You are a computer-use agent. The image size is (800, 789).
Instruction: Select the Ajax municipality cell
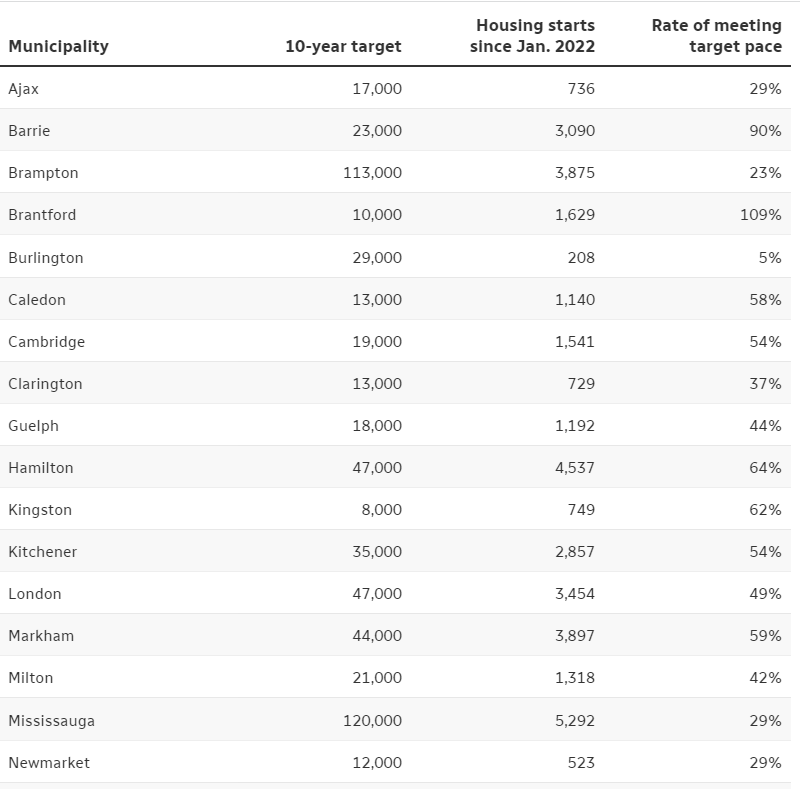coord(24,89)
